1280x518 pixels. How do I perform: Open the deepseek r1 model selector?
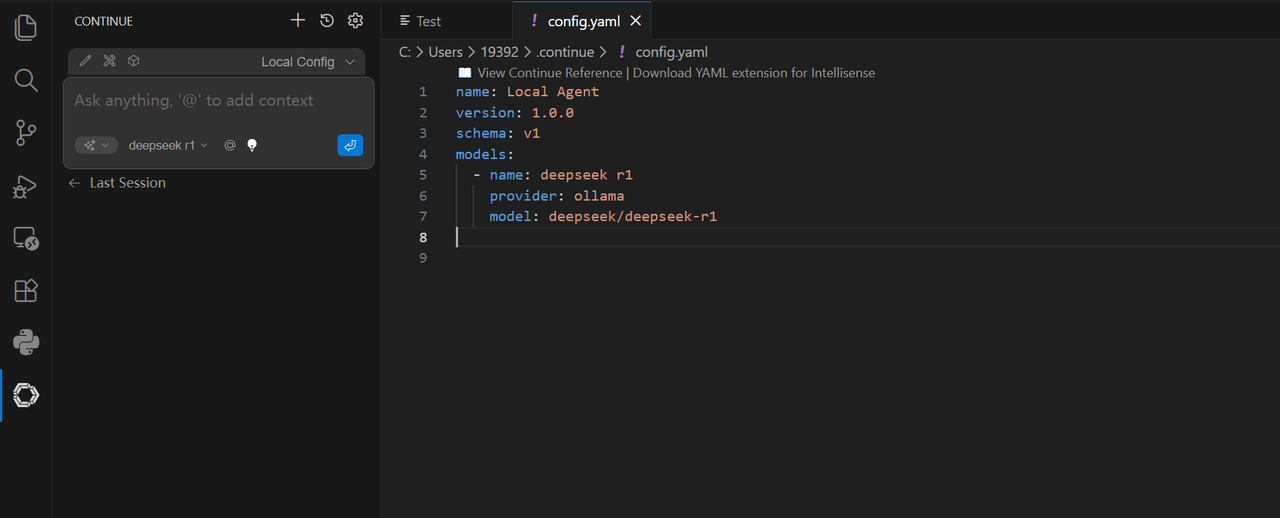click(x=168, y=145)
